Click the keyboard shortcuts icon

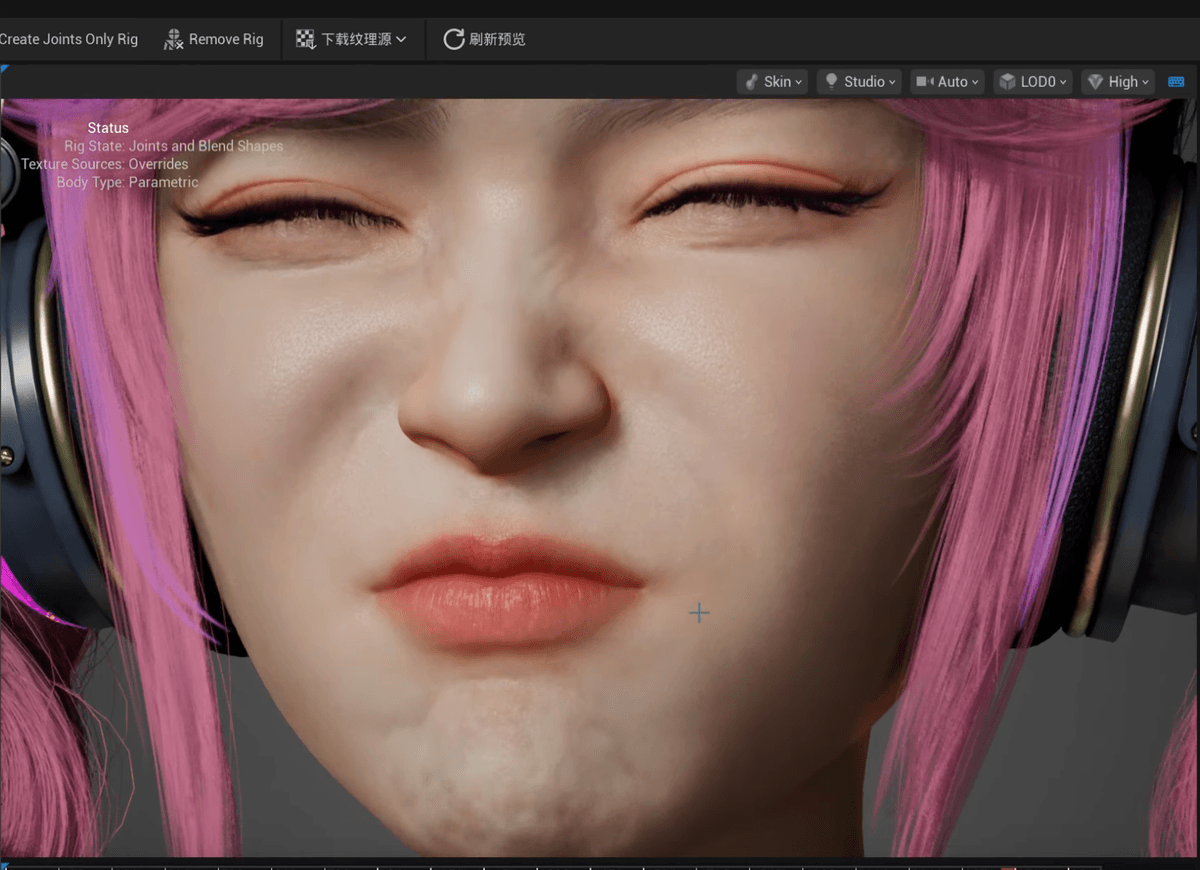tap(1176, 82)
